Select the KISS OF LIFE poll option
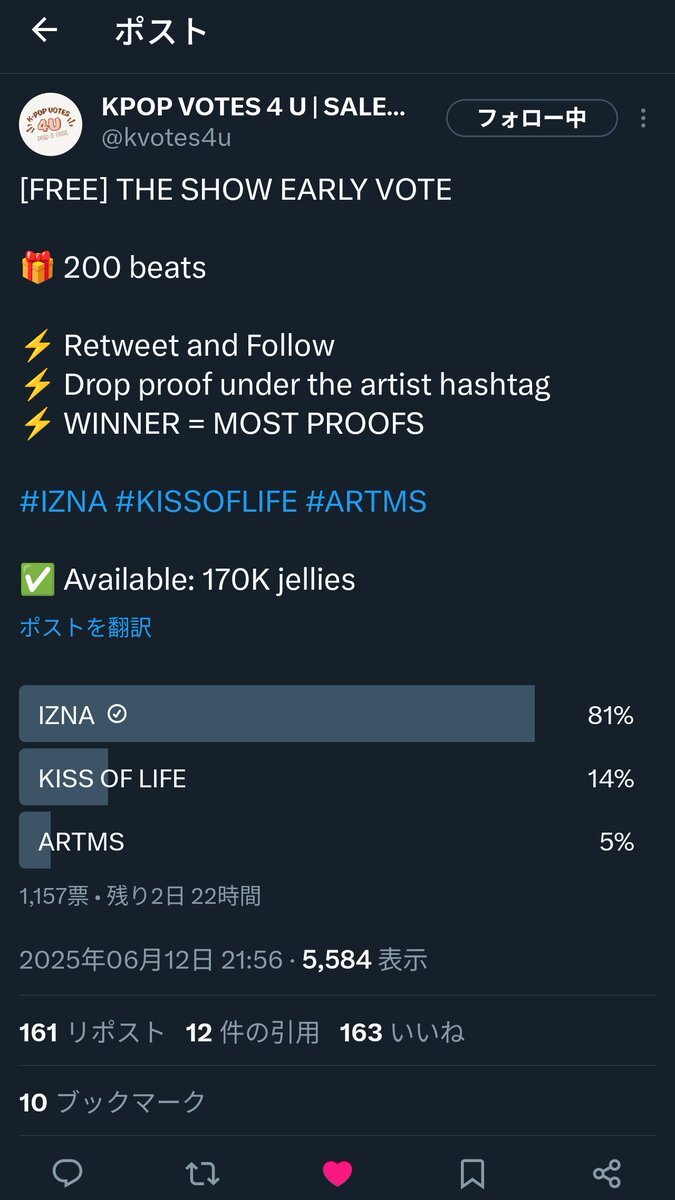Viewport: 675px width, 1200px height. pos(337,778)
